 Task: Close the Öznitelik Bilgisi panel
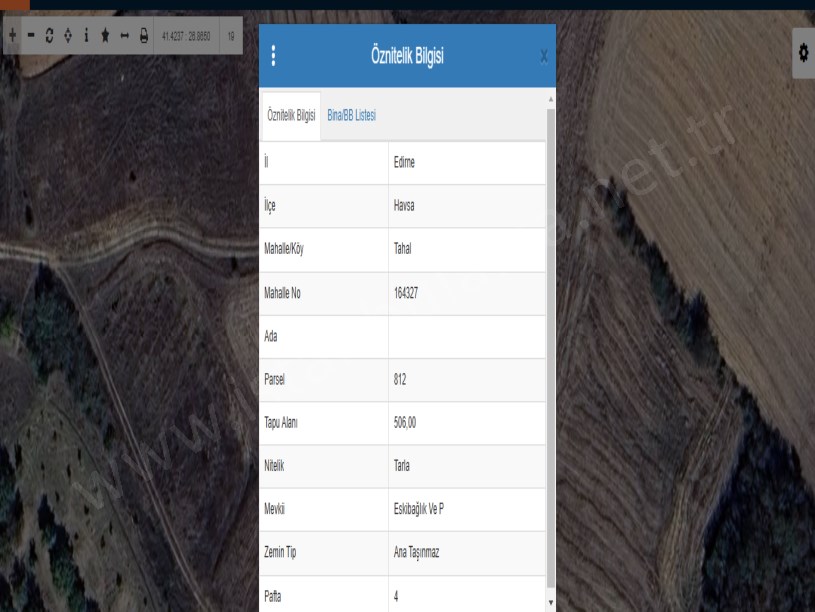(x=543, y=57)
